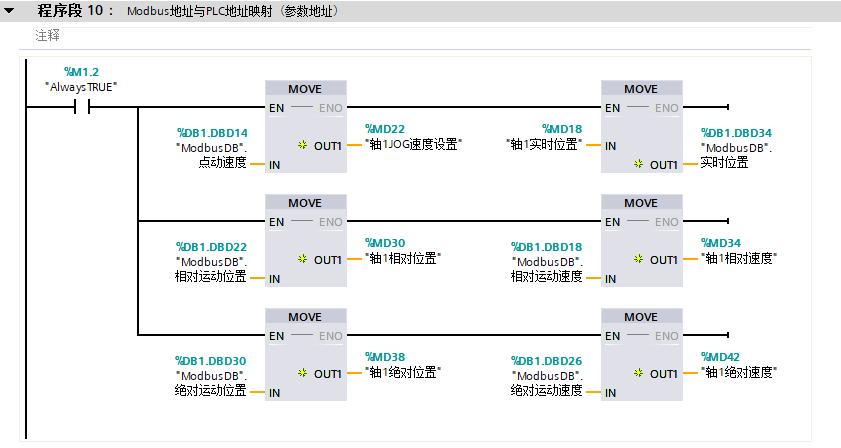Click the 注释 comment field
The image size is (841, 448).
click(x=48, y=35)
